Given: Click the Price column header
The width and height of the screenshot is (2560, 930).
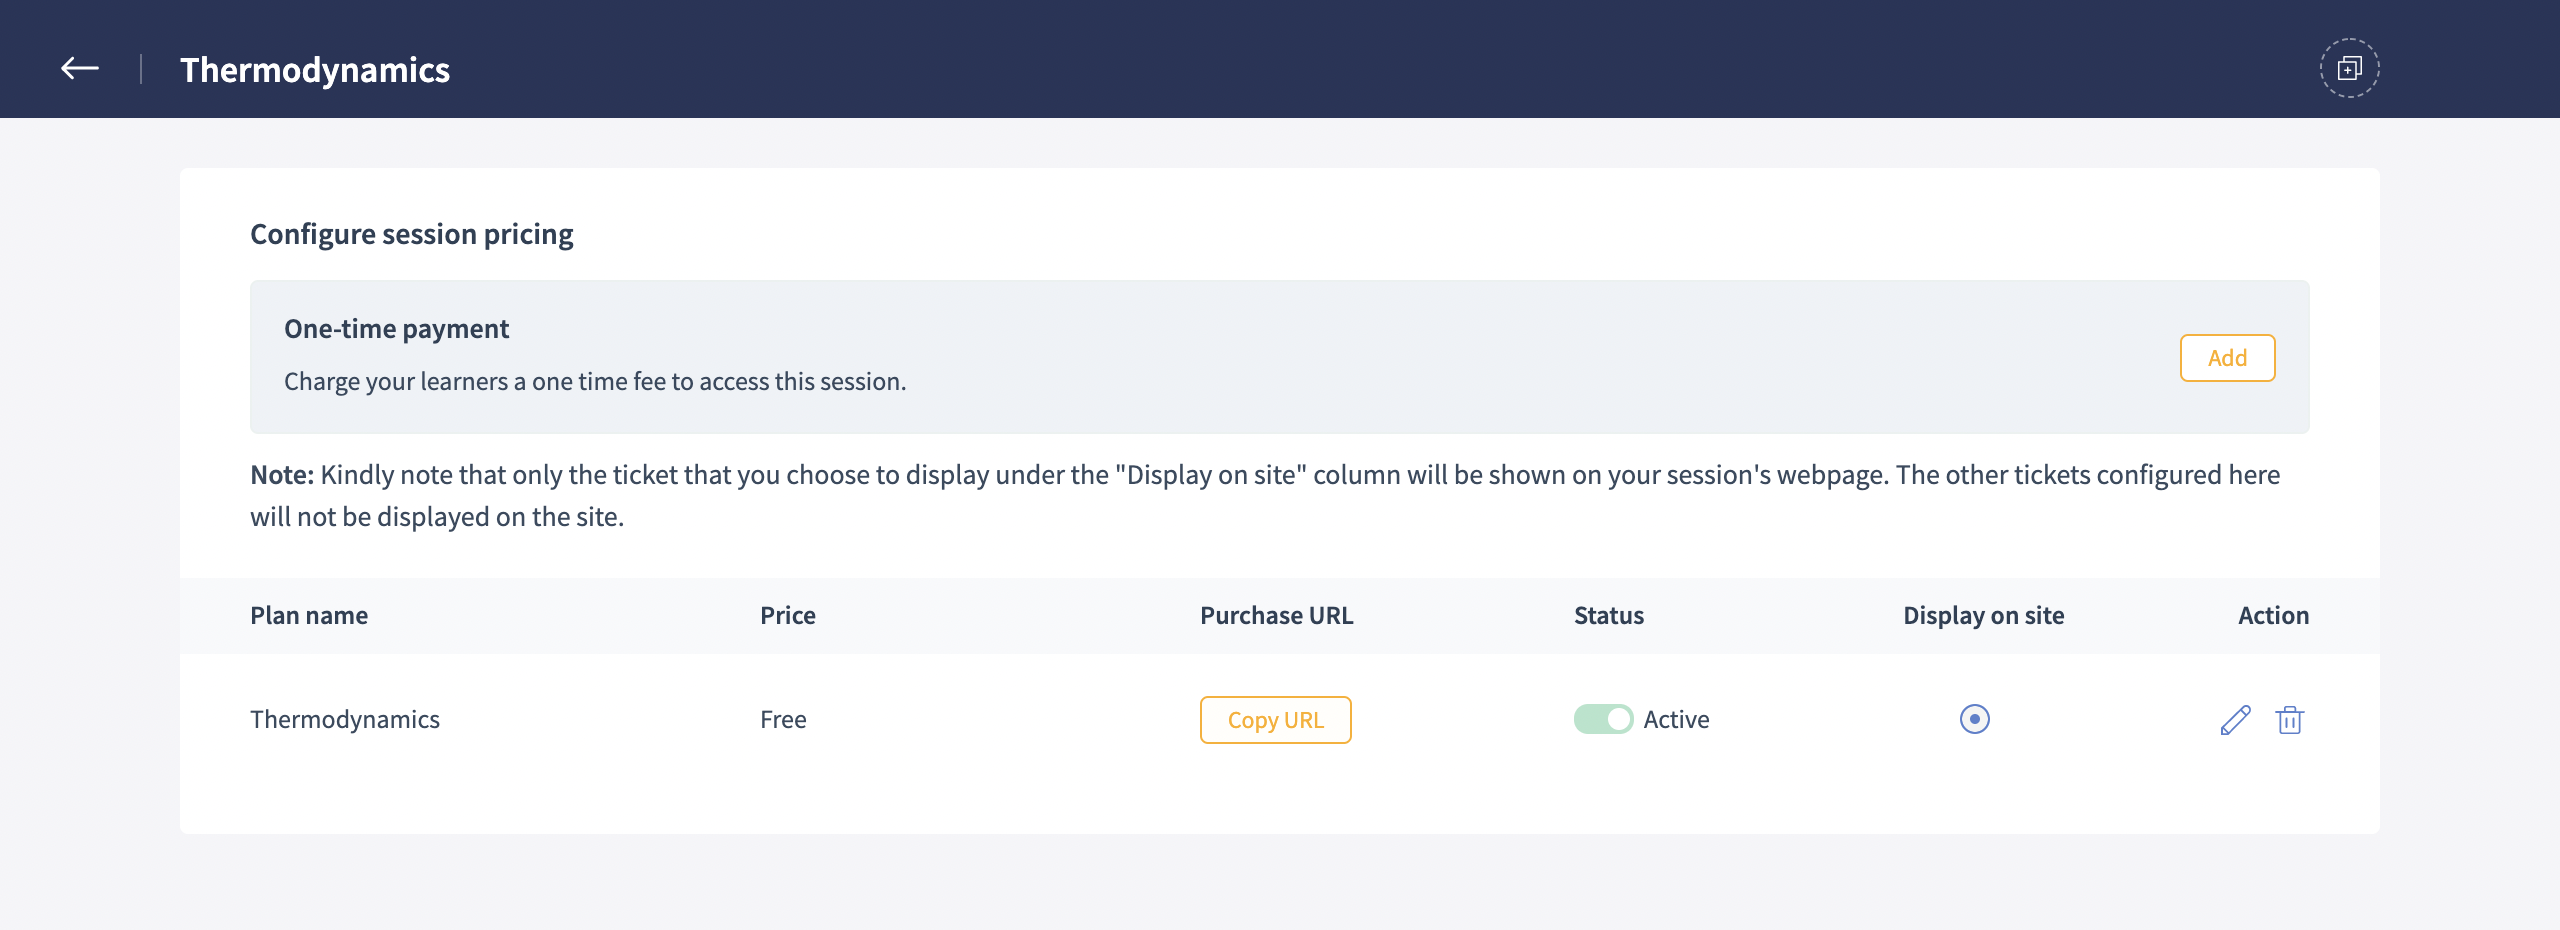Looking at the screenshot, I should pos(788,616).
